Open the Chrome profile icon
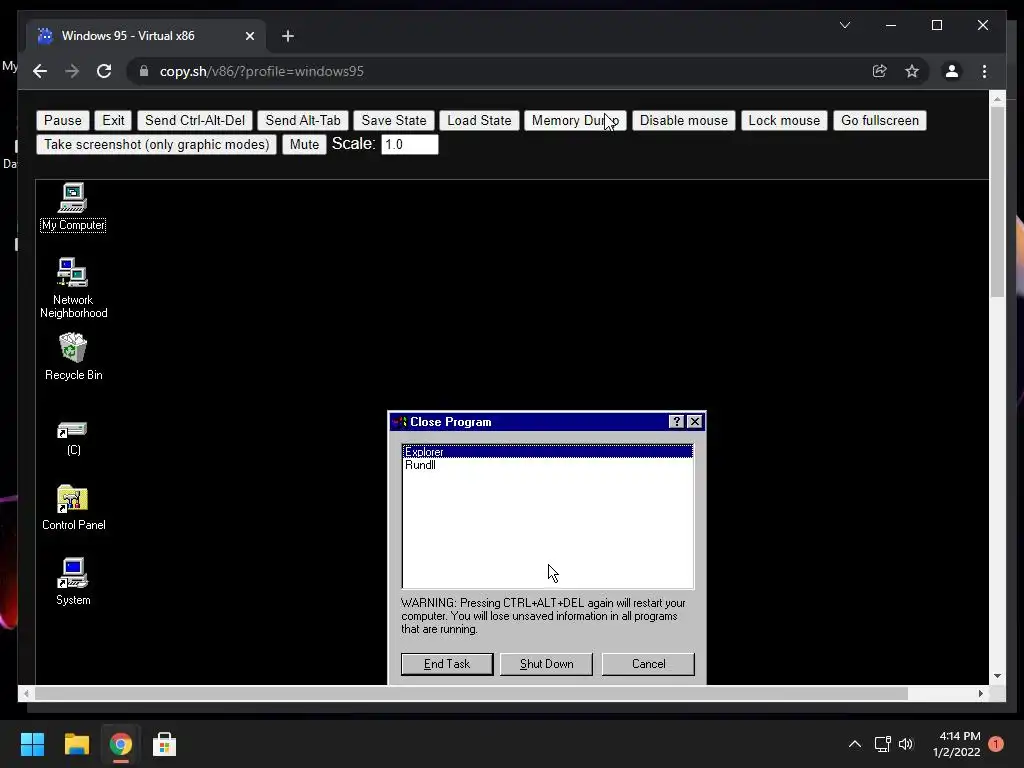The height and width of the screenshot is (768, 1024). click(x=952, y=71)
